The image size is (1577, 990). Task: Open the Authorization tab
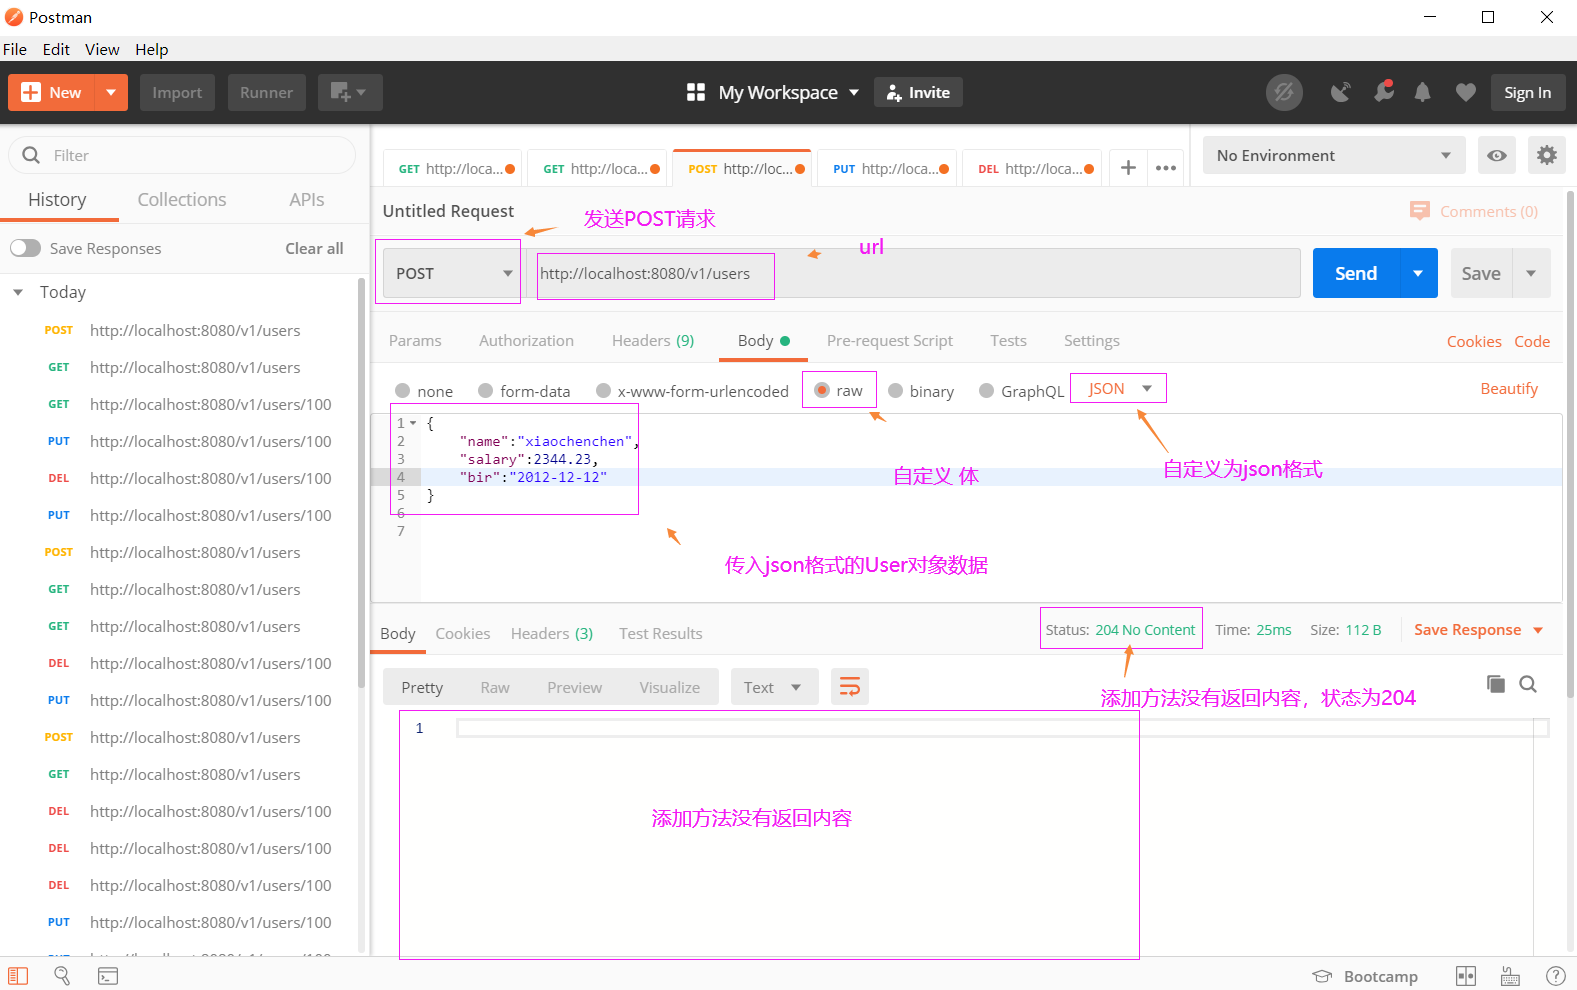click(526, 340)
